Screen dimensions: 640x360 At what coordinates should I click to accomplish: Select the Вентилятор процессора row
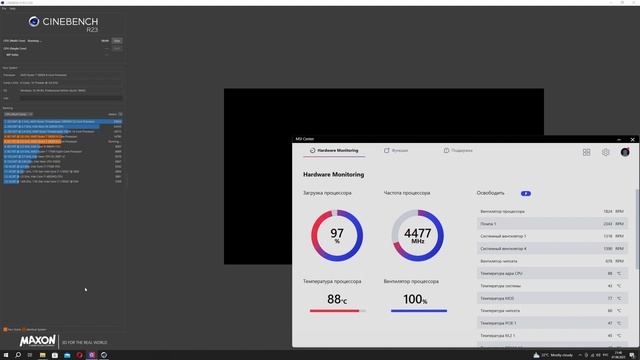point(552,211)
